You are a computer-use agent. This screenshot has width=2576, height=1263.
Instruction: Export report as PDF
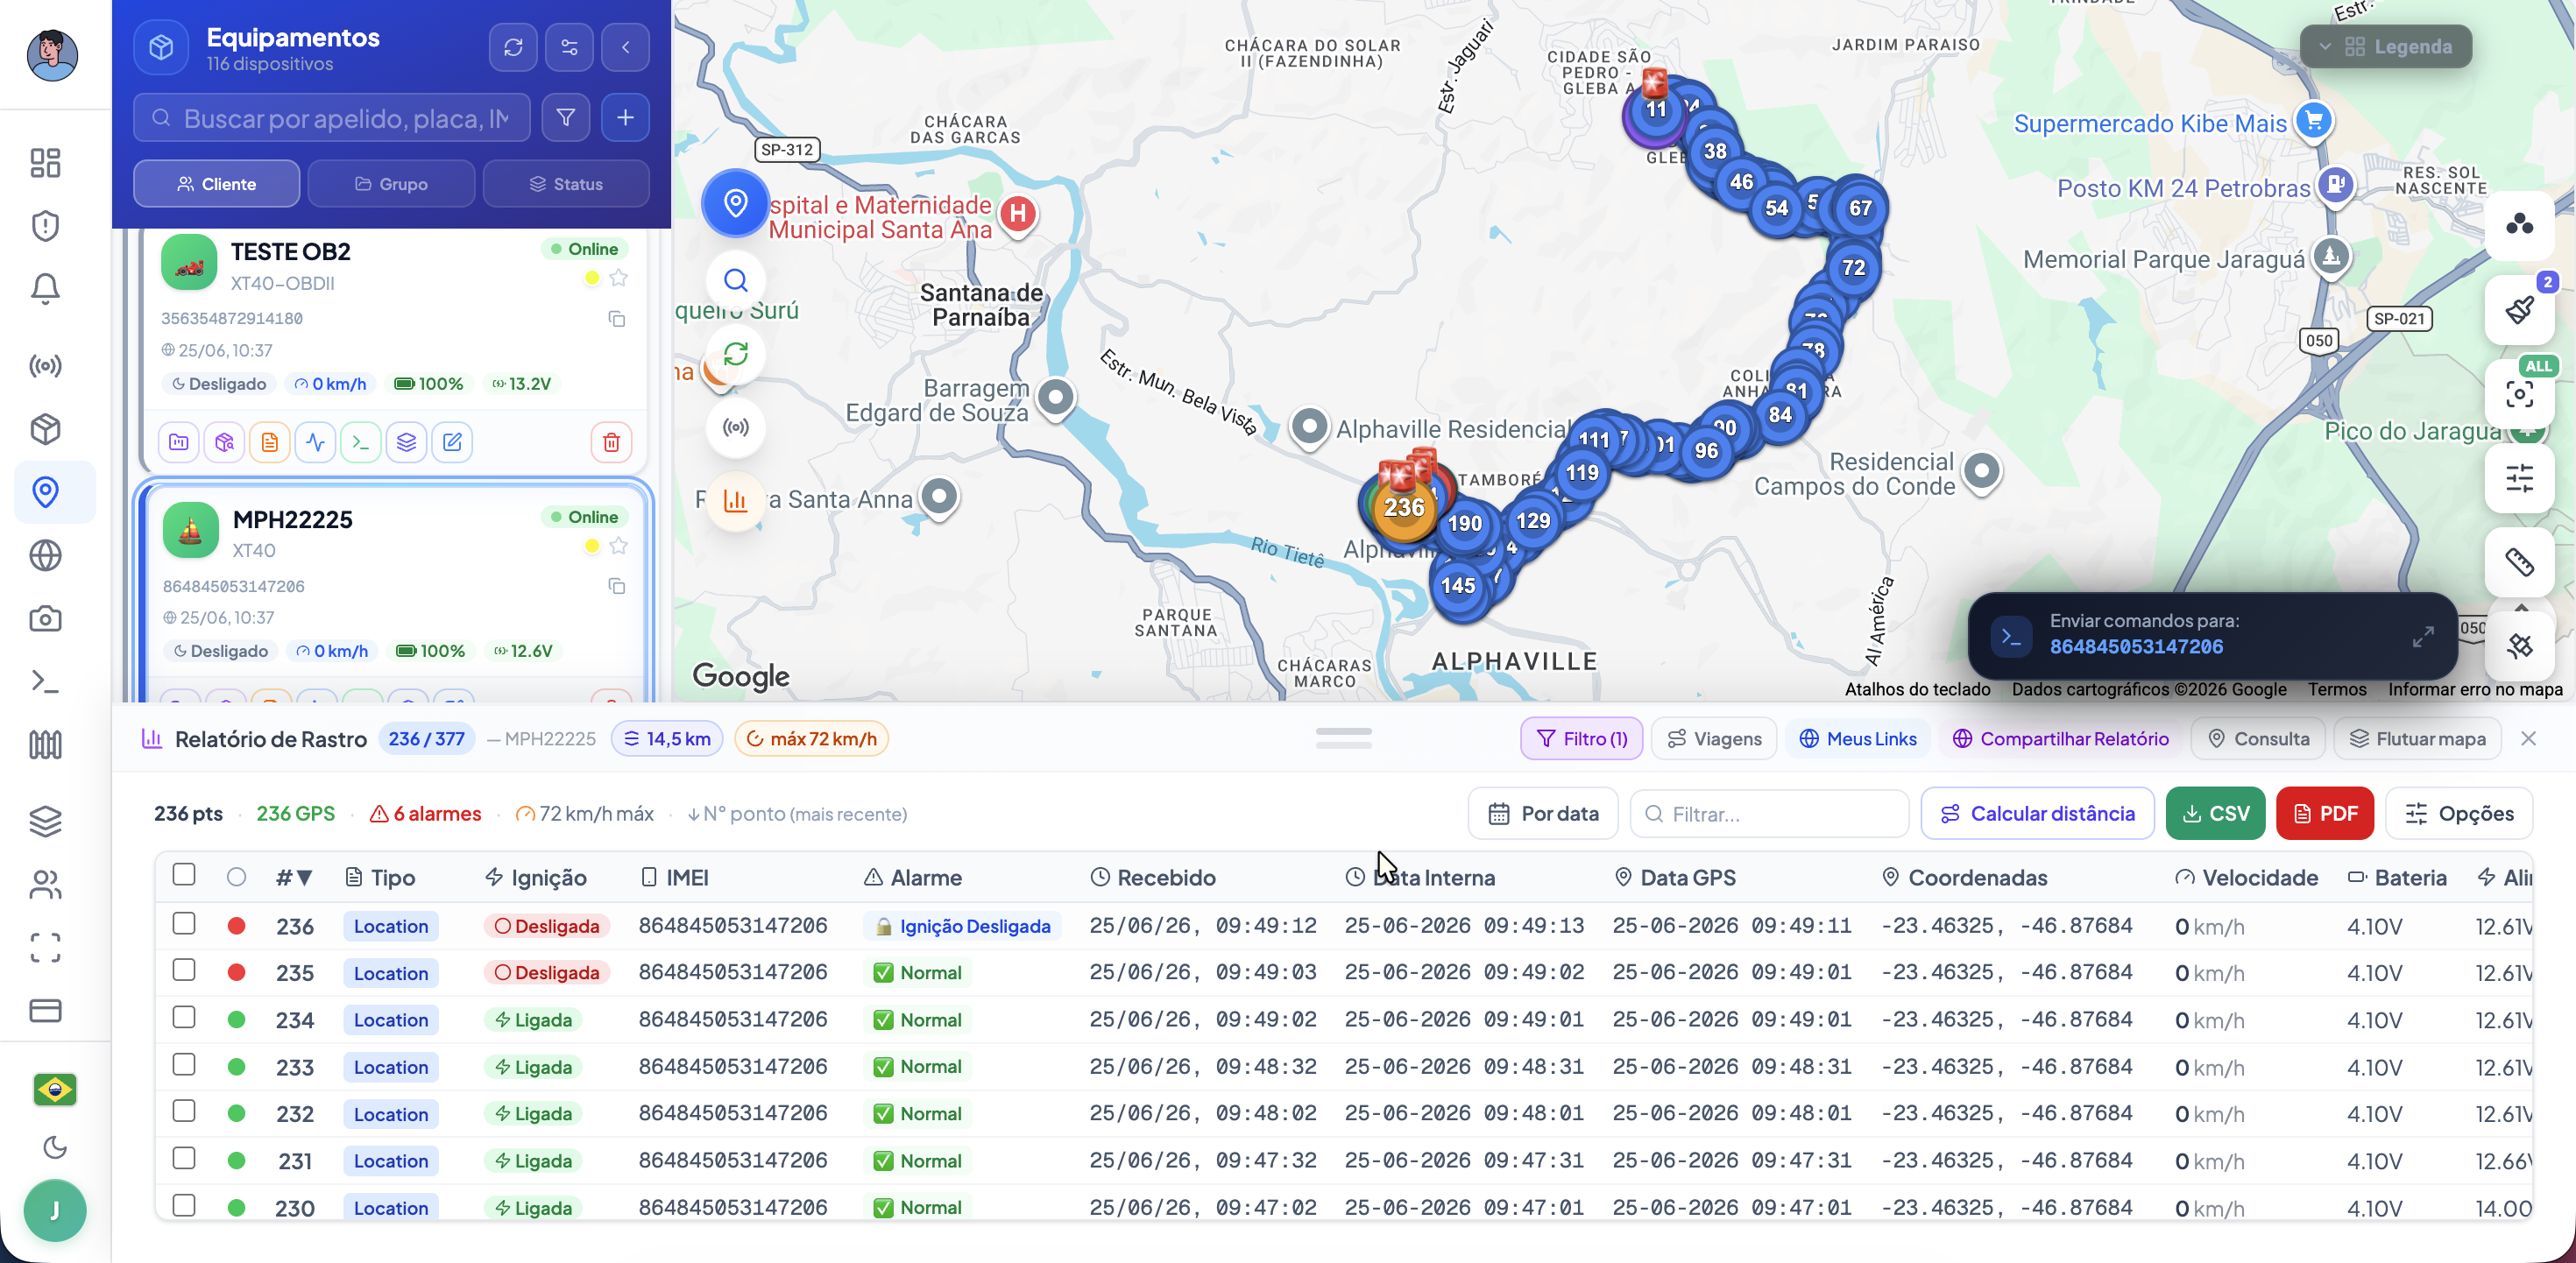[x=2324, y=814]
